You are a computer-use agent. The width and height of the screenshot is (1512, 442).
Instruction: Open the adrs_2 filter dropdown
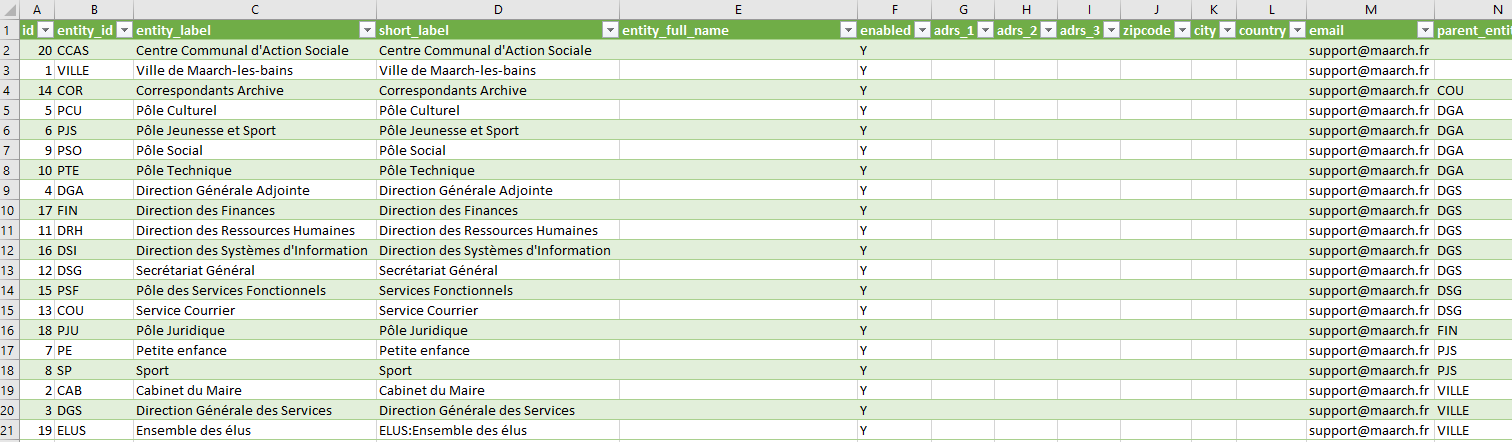[x=1047, y=31]
